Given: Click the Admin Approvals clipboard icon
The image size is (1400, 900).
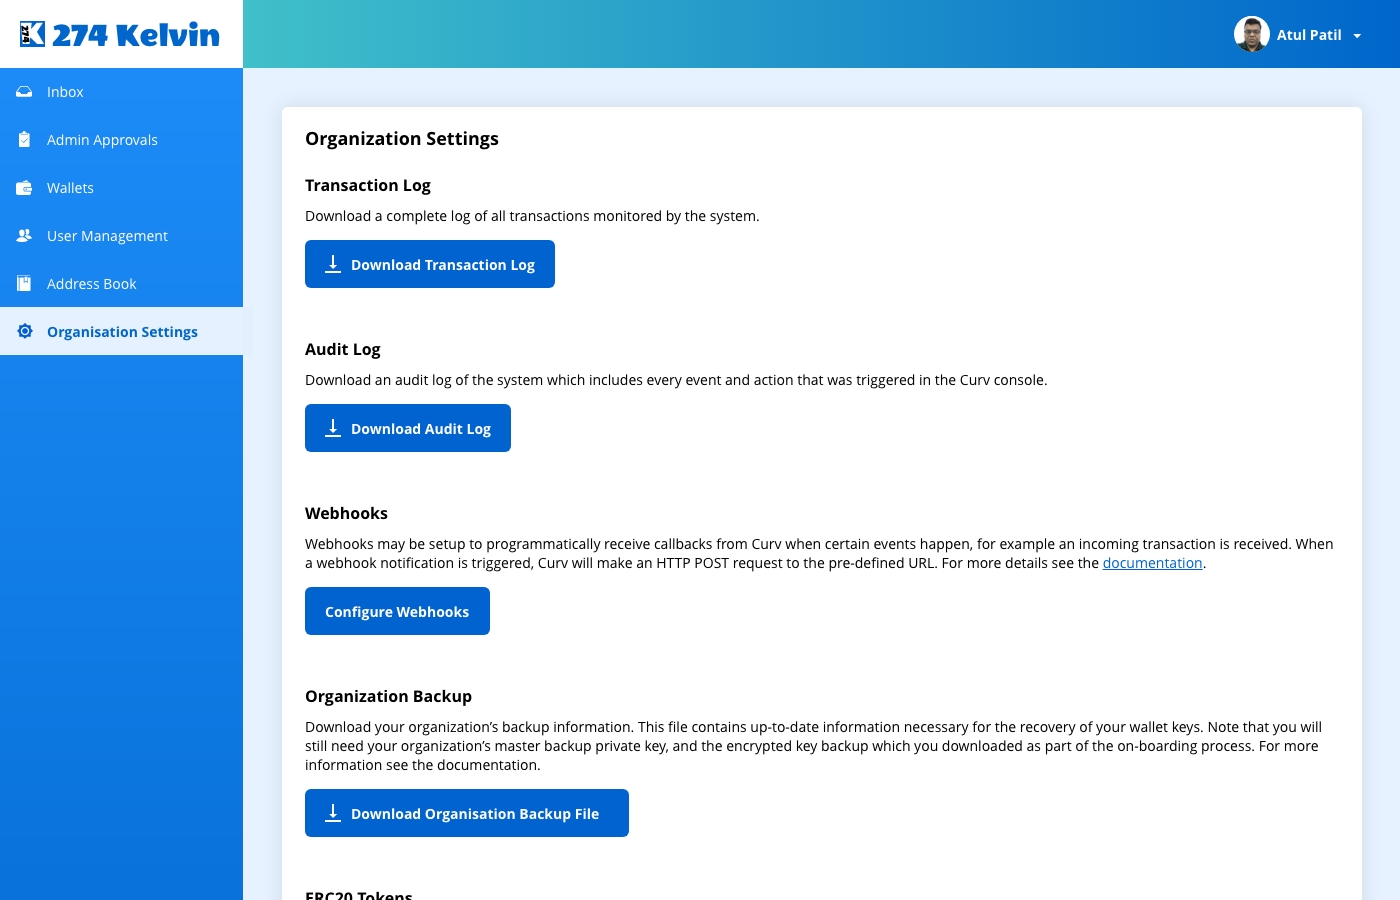Looking at the screenshot, I should pos(24,140).
